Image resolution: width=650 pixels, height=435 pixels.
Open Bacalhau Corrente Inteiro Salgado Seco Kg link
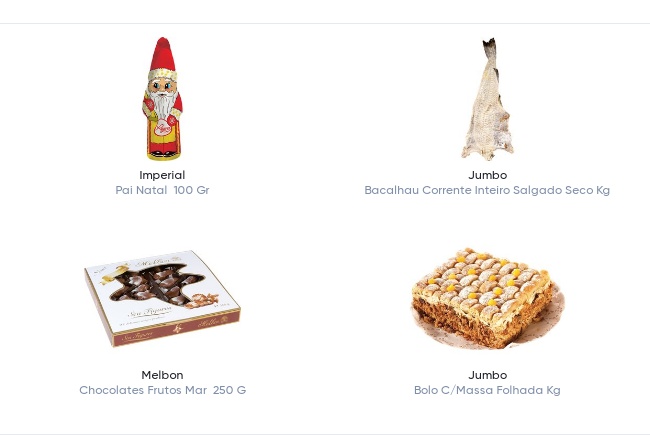[487, 190]
